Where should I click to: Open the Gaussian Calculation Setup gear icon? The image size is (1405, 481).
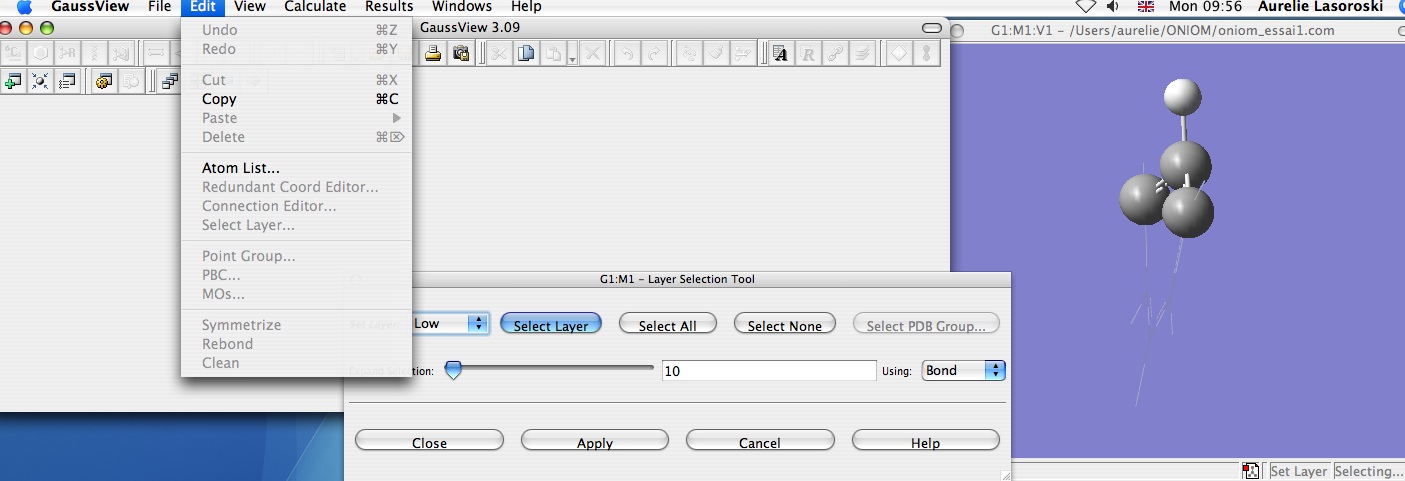tap(103, 82)
